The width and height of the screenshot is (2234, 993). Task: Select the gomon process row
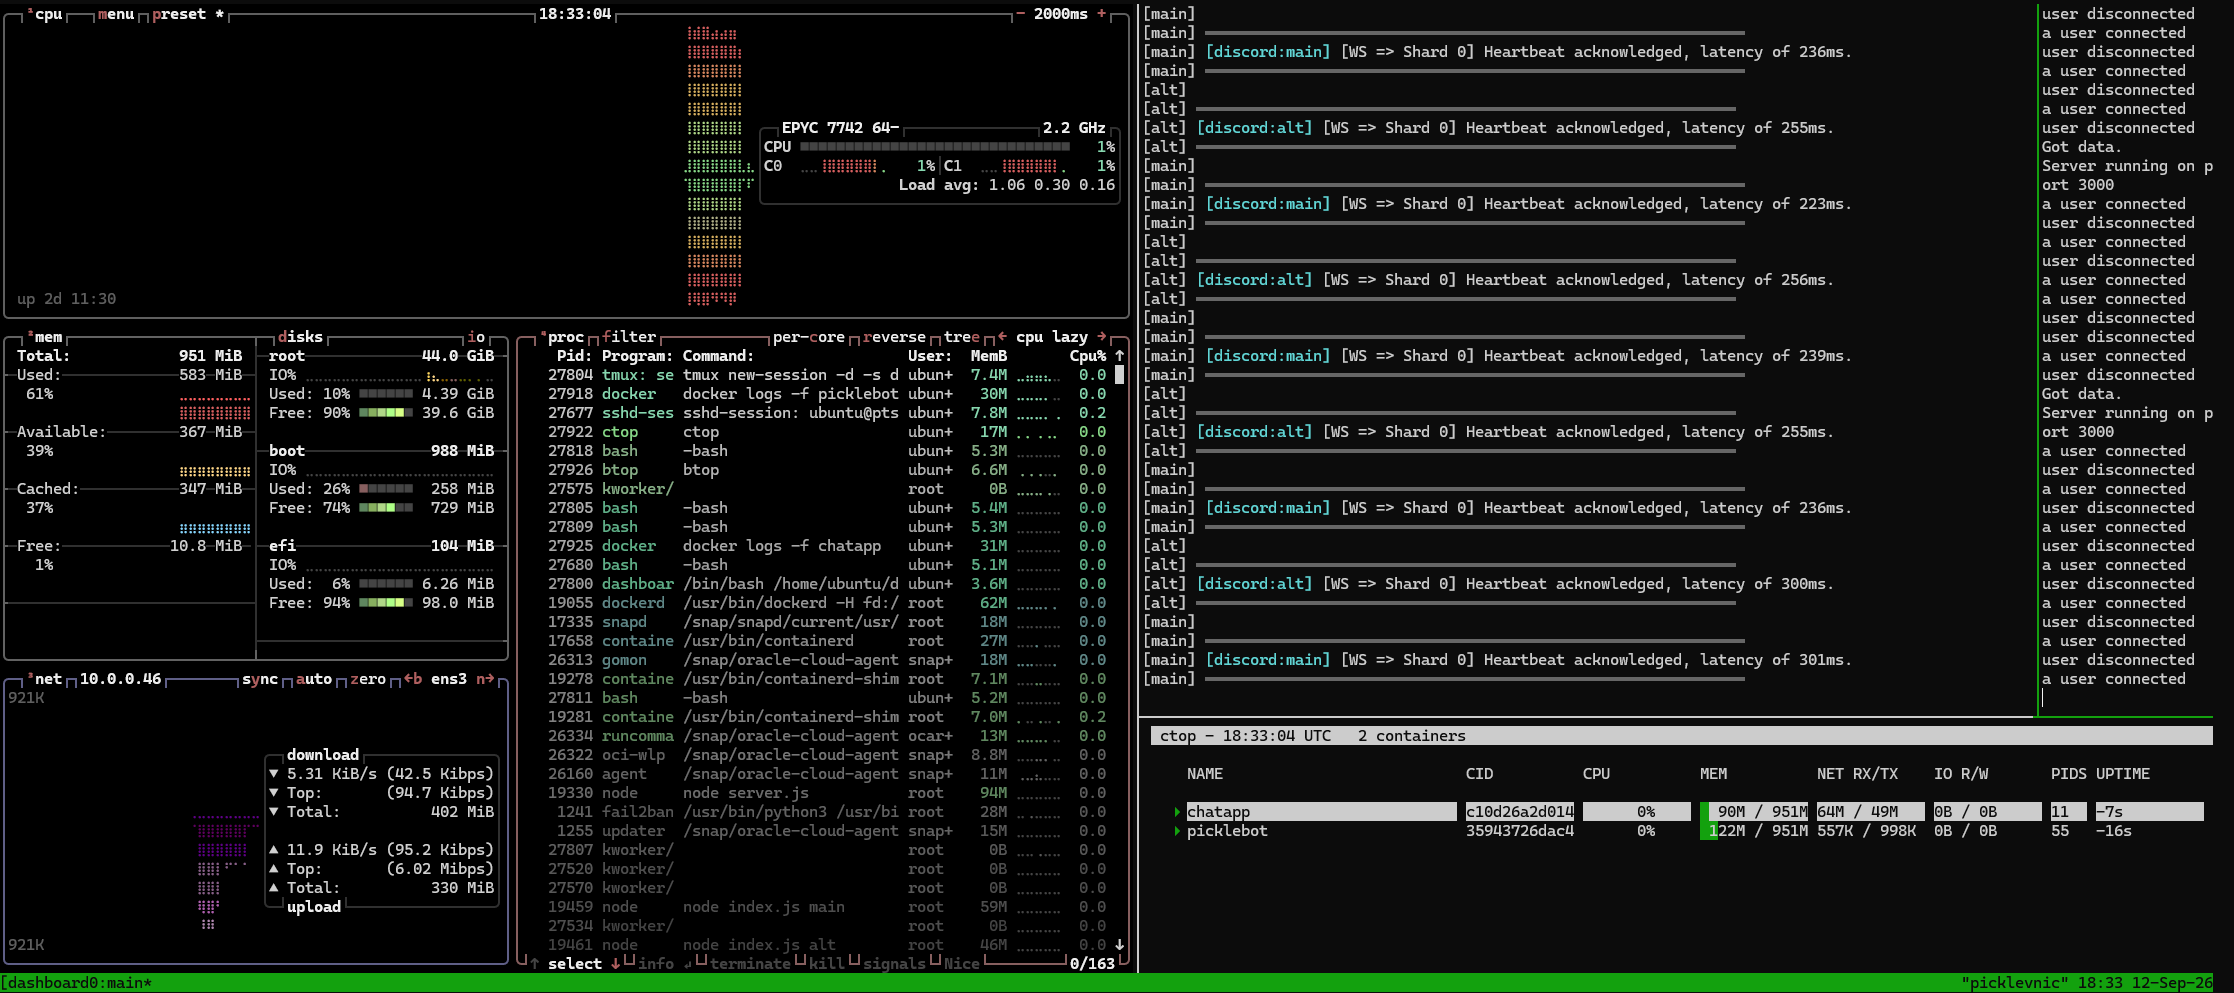(827, 660)
